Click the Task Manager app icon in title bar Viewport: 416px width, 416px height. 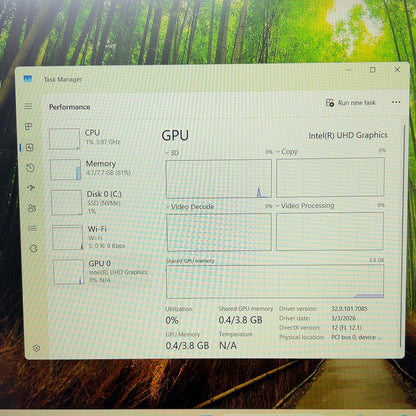click(28, 79)
